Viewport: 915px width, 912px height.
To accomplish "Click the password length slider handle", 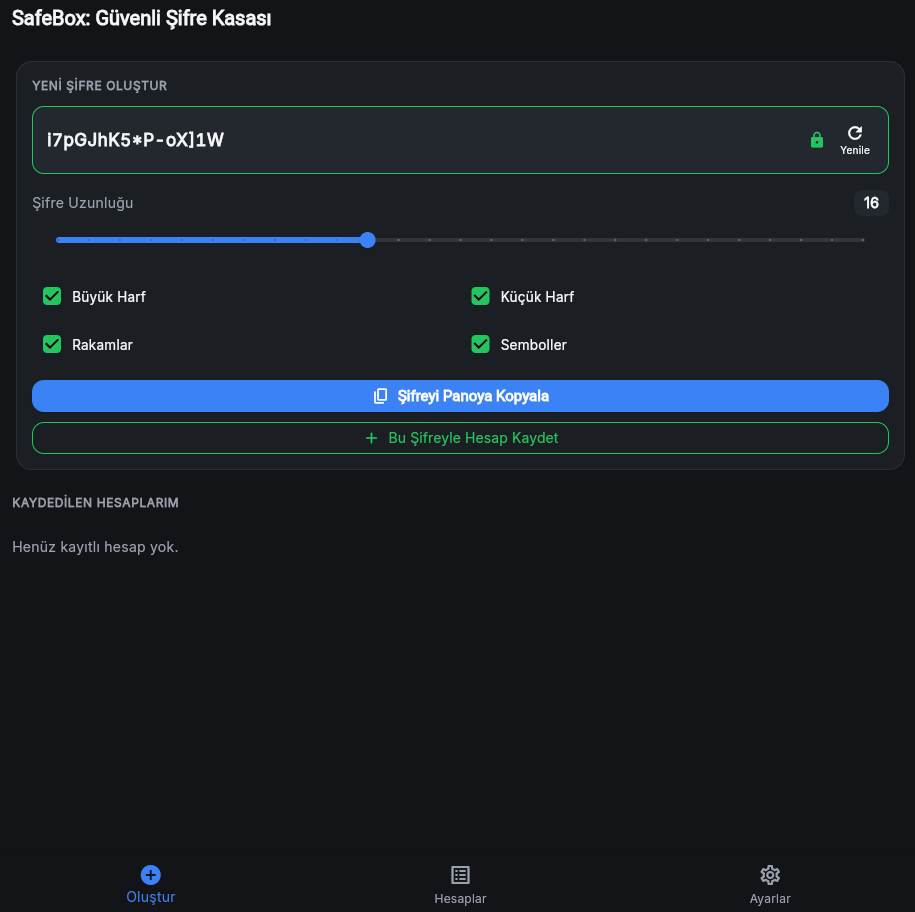I will click(367, 240).
